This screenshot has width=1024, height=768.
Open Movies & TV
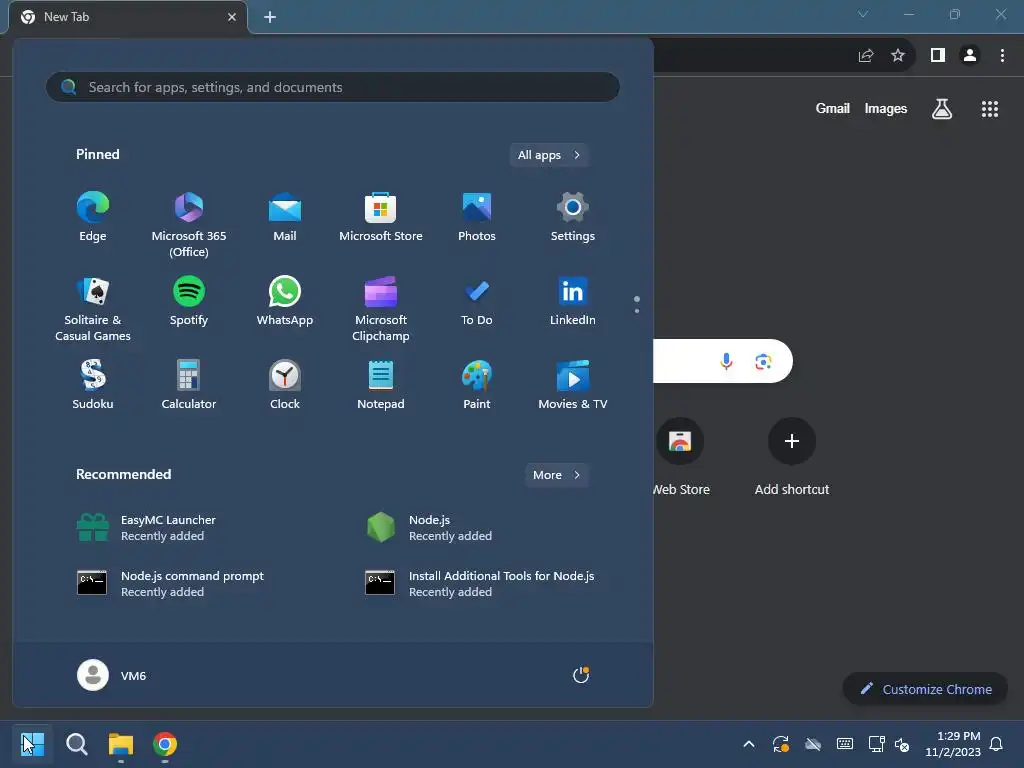tap(573, 385)
